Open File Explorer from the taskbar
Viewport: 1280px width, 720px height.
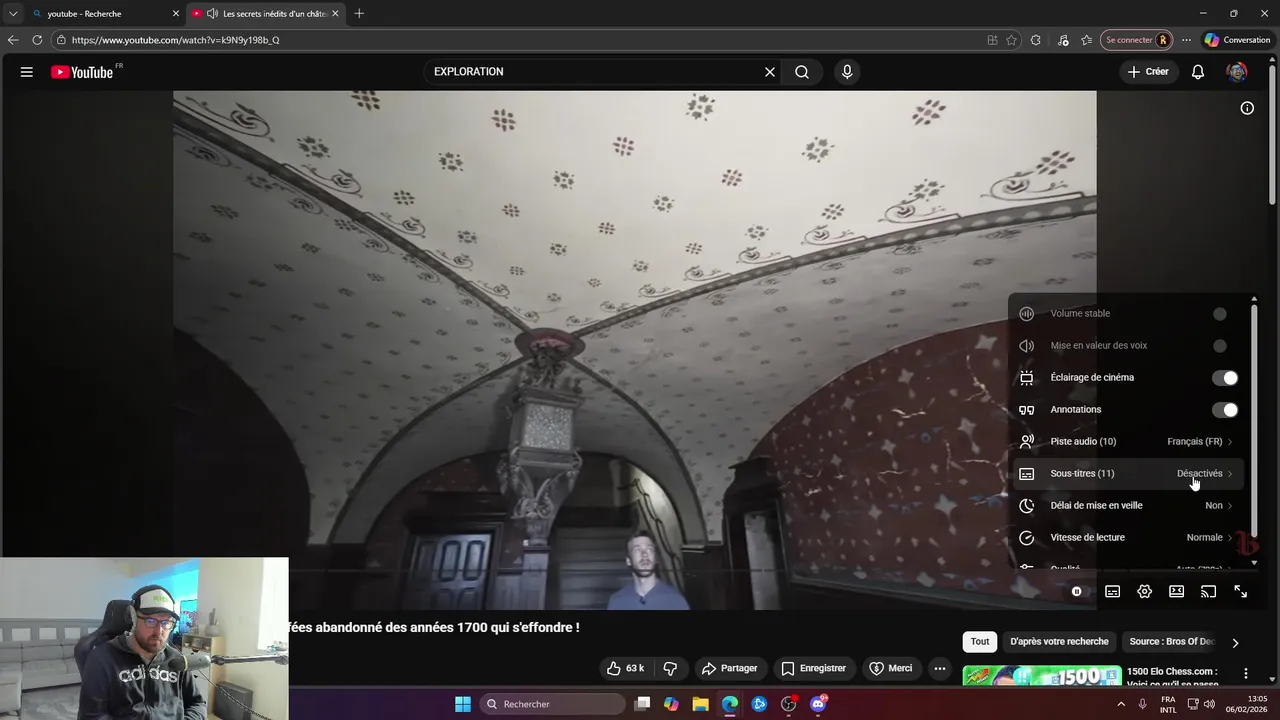tap(700, 704)
